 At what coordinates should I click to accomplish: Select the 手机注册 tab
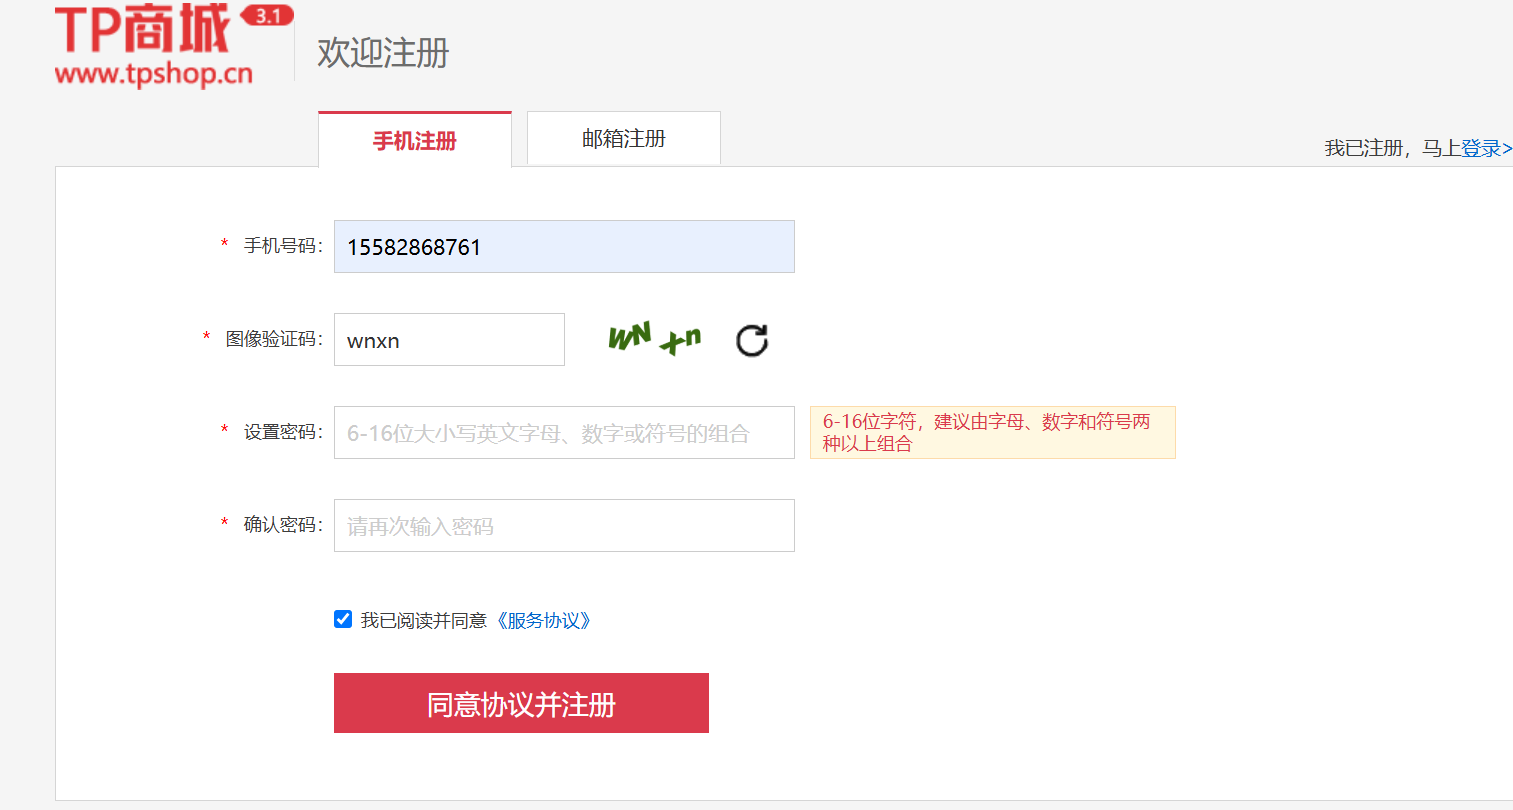tap(414, 140)
